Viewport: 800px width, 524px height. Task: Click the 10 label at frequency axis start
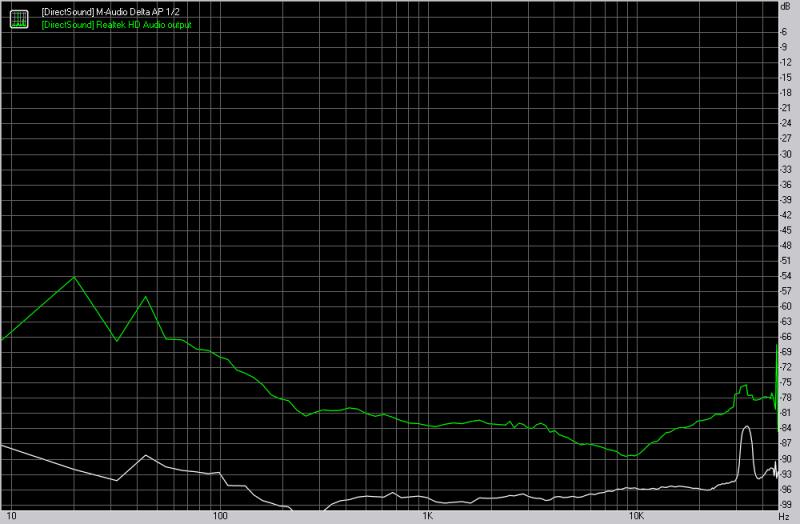click(10, 517)
